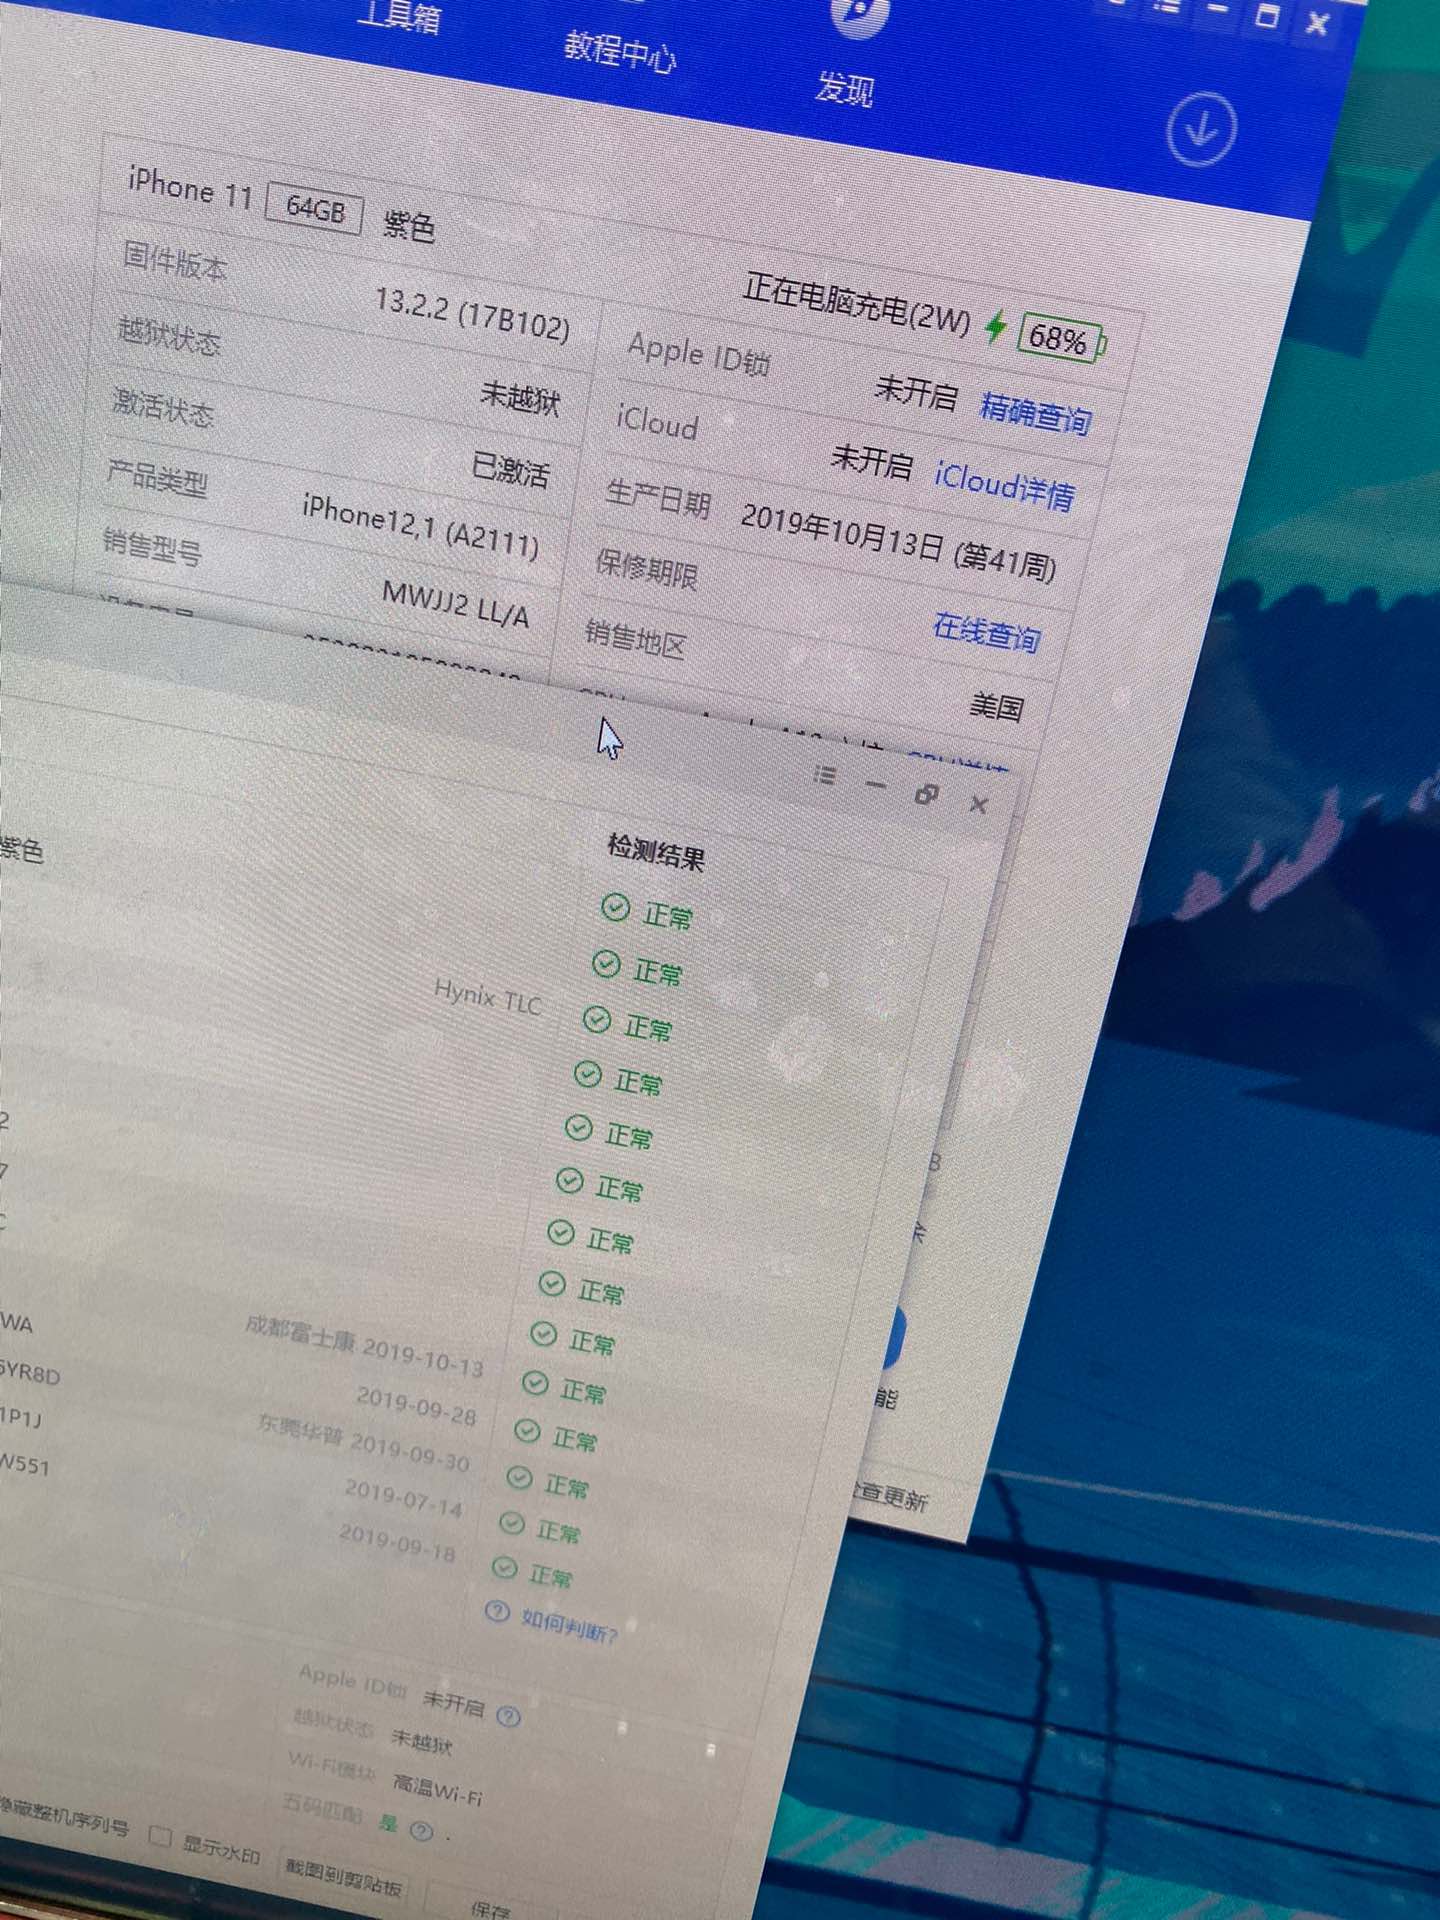1440x1920 pixels.
Task: Select 正在电脑充电(2W) status text
Action: click(x=857, y=303)
